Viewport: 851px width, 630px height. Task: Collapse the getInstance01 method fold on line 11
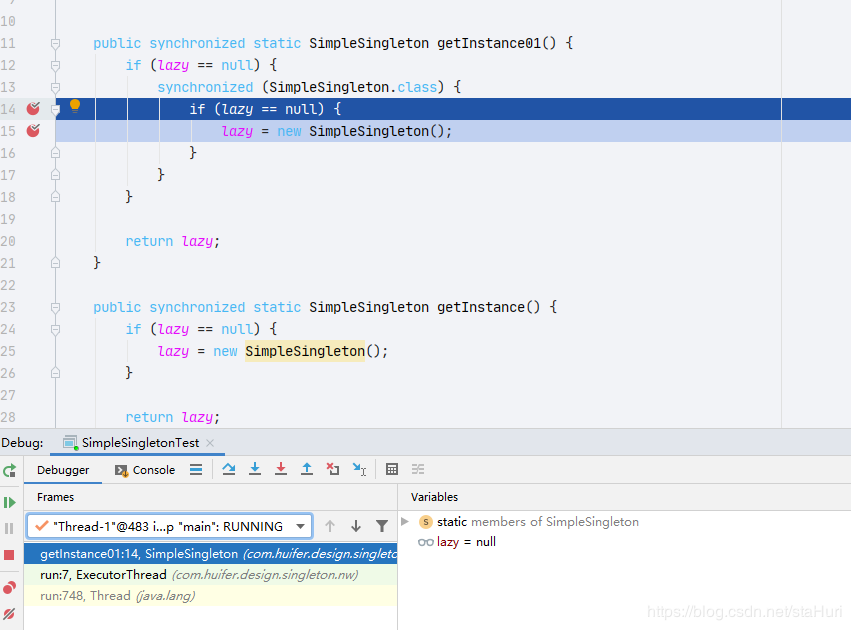(56, 44)
